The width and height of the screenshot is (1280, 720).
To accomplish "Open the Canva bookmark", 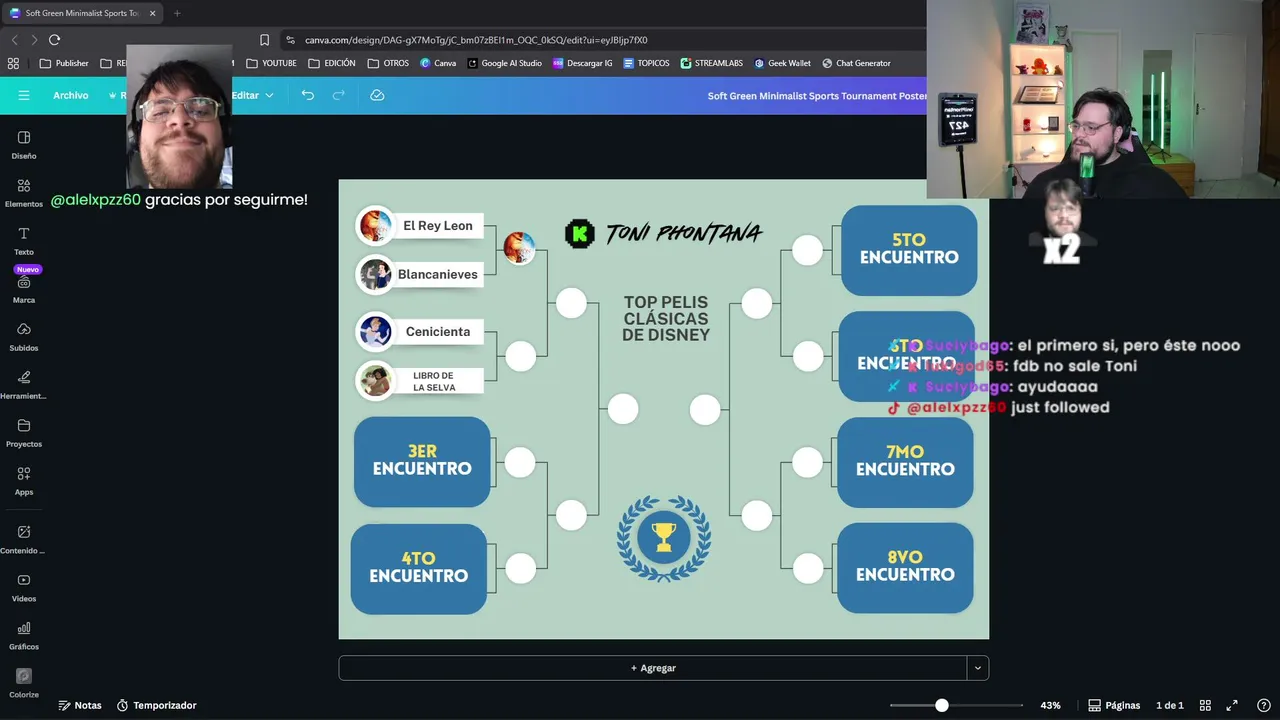I will (438, 63).
